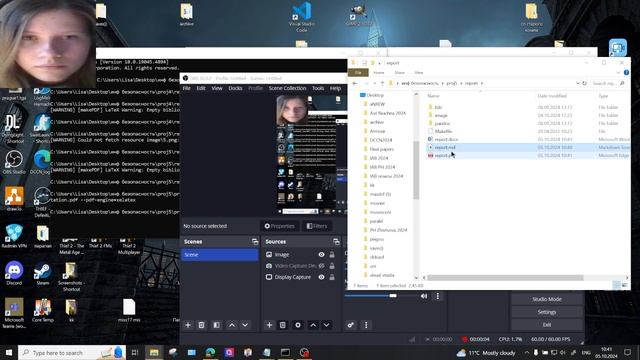Open OBS Help menu
This screenshot has height=360, width=640.
(335, 88)
